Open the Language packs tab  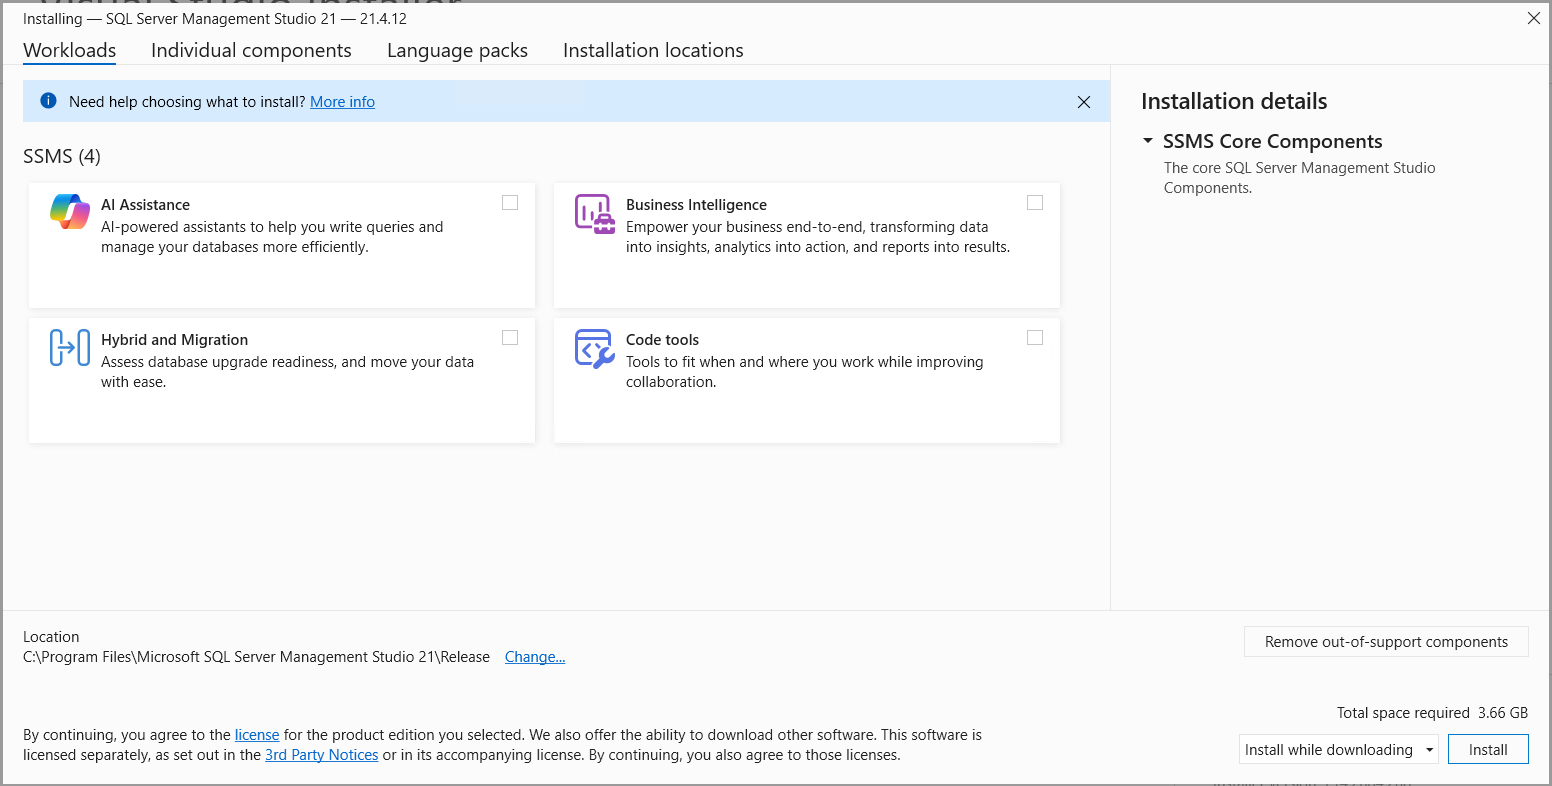point(457,50)
